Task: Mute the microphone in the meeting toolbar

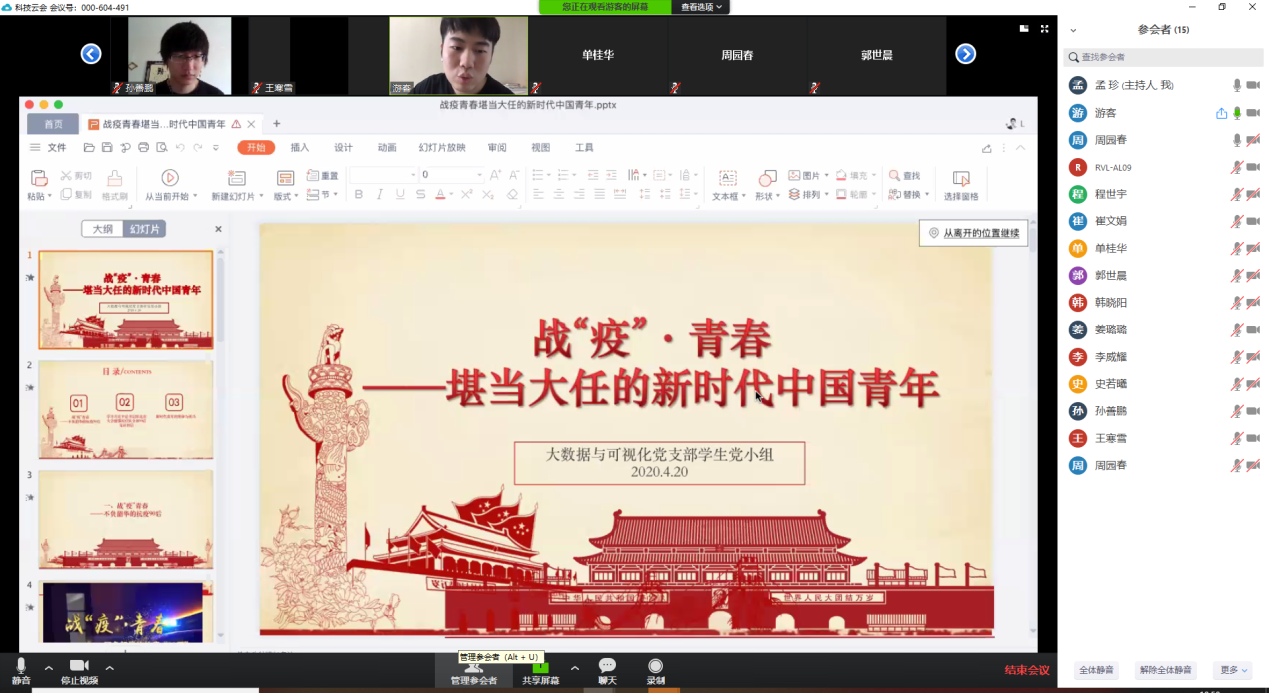Action: (x=21, y=667)
